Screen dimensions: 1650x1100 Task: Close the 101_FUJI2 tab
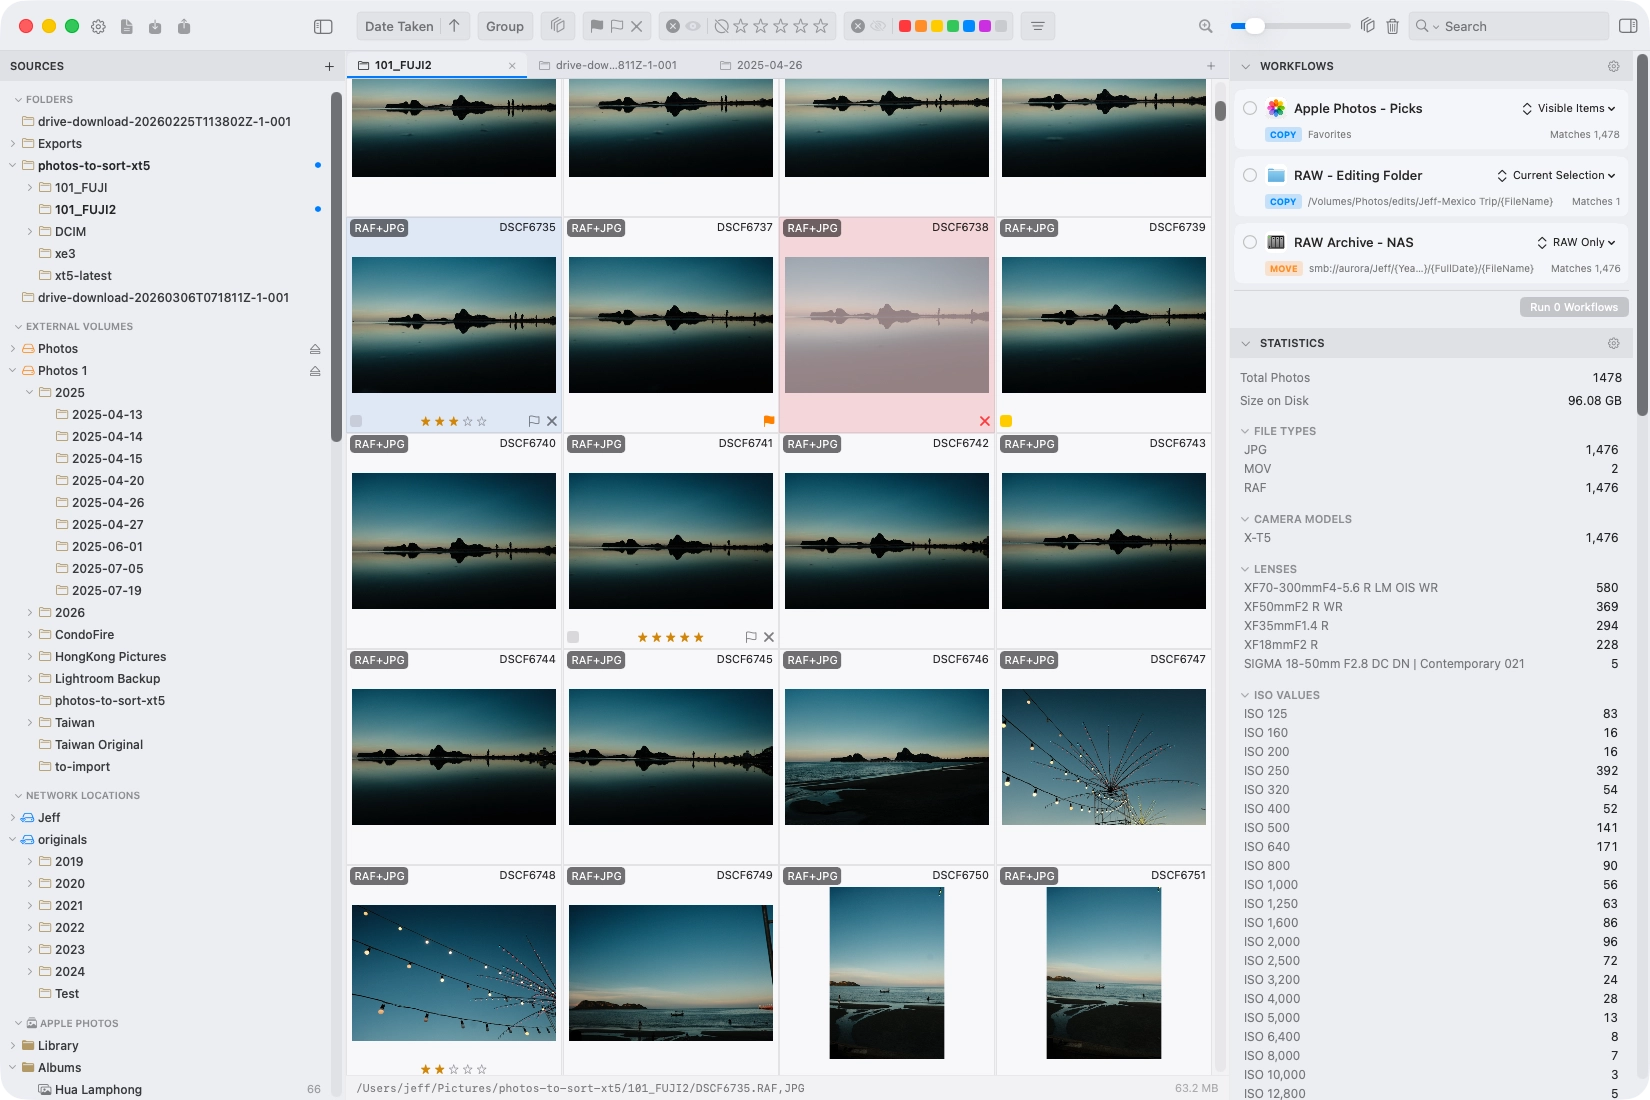(x=512, y=66)
